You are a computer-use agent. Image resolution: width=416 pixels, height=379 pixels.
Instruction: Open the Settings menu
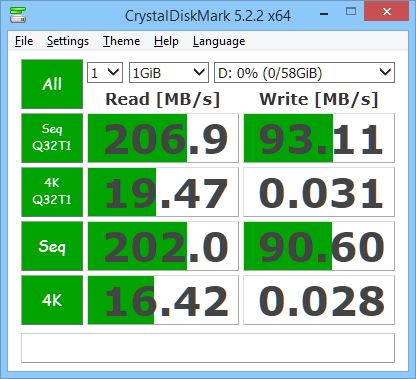(68, 41)
